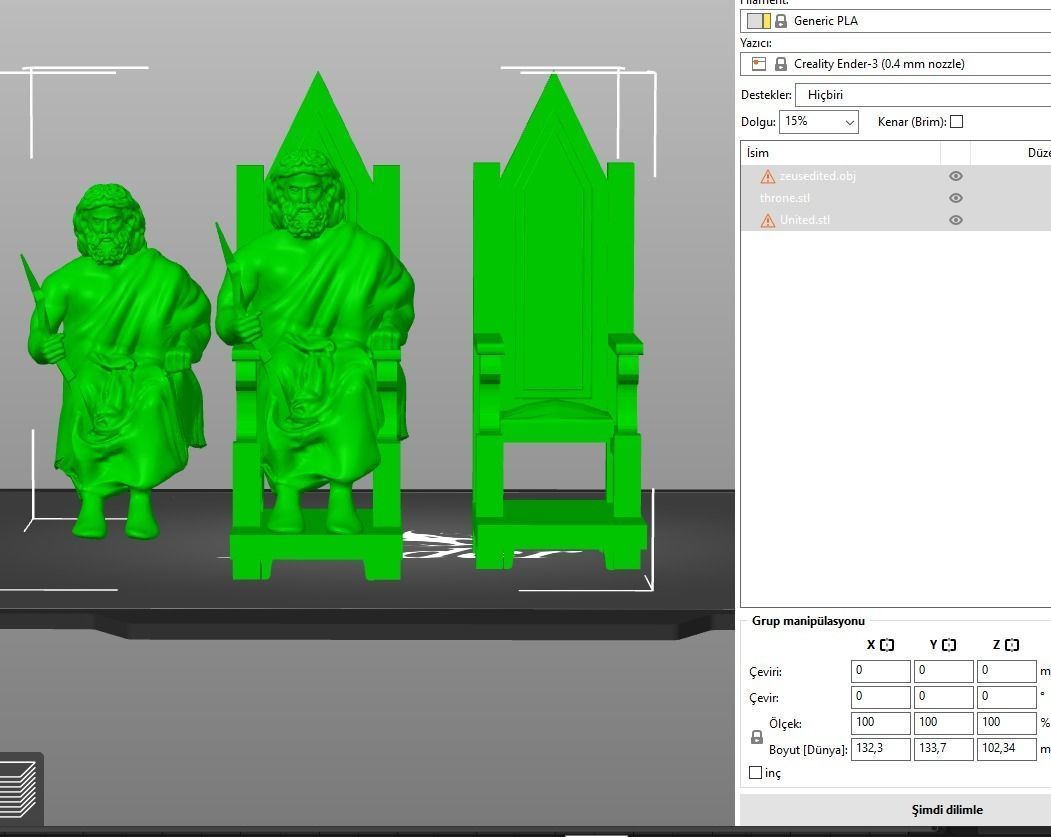Hide the throne.stl object
Screen dimensions: 1051x837
[x=956, y=198]
